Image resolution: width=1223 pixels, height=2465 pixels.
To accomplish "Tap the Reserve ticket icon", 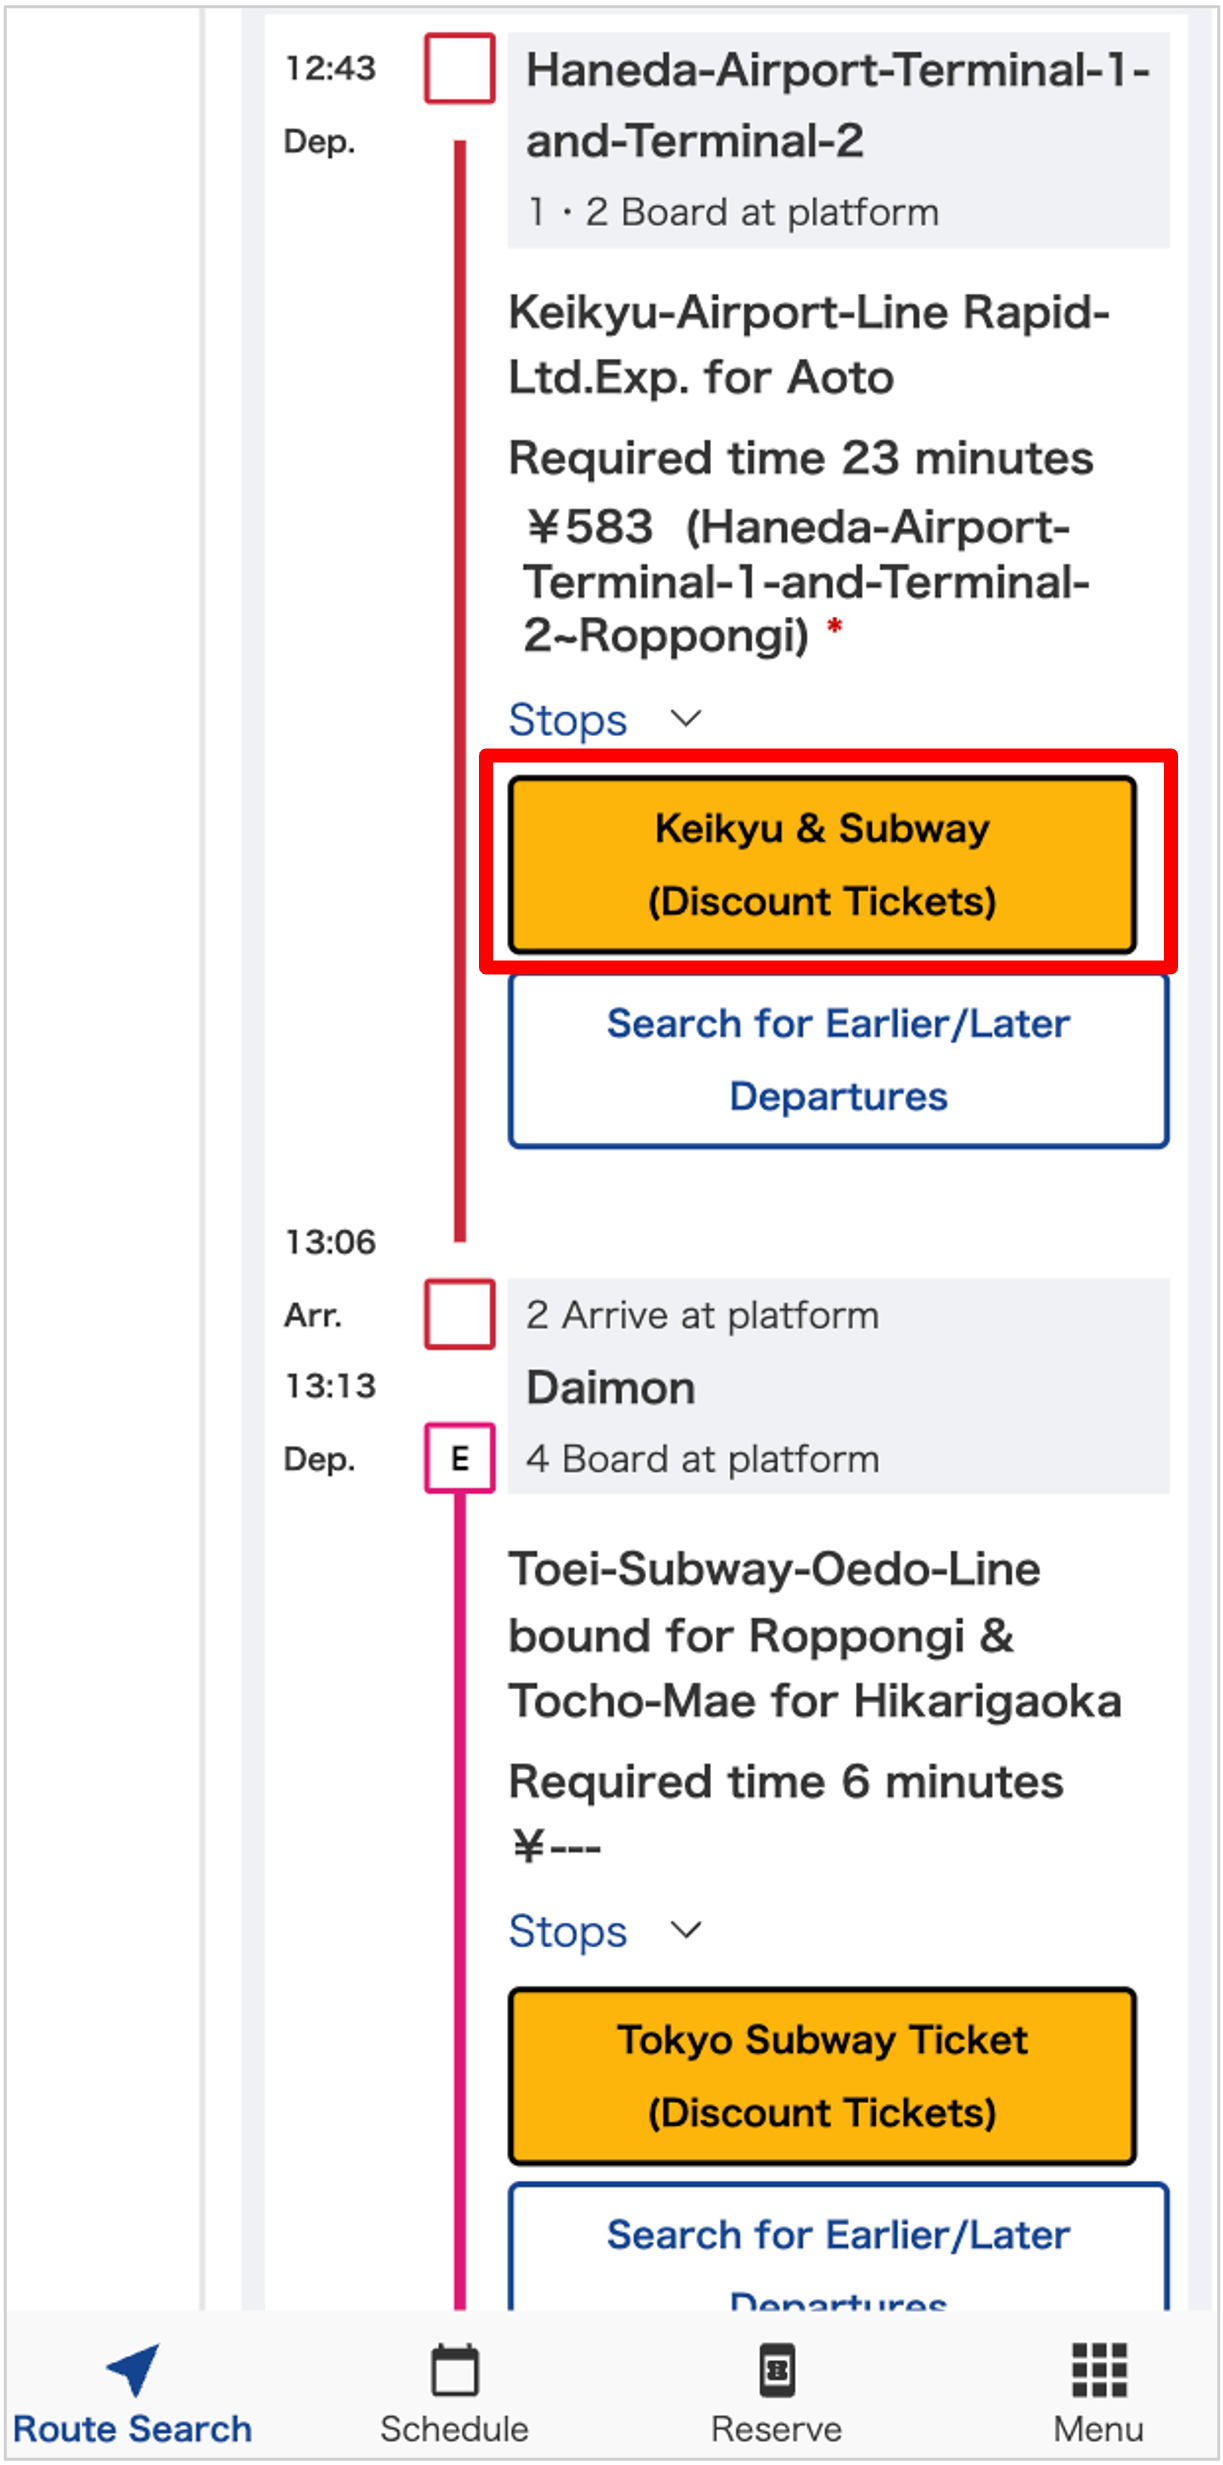I will [x=777, y=2369].
